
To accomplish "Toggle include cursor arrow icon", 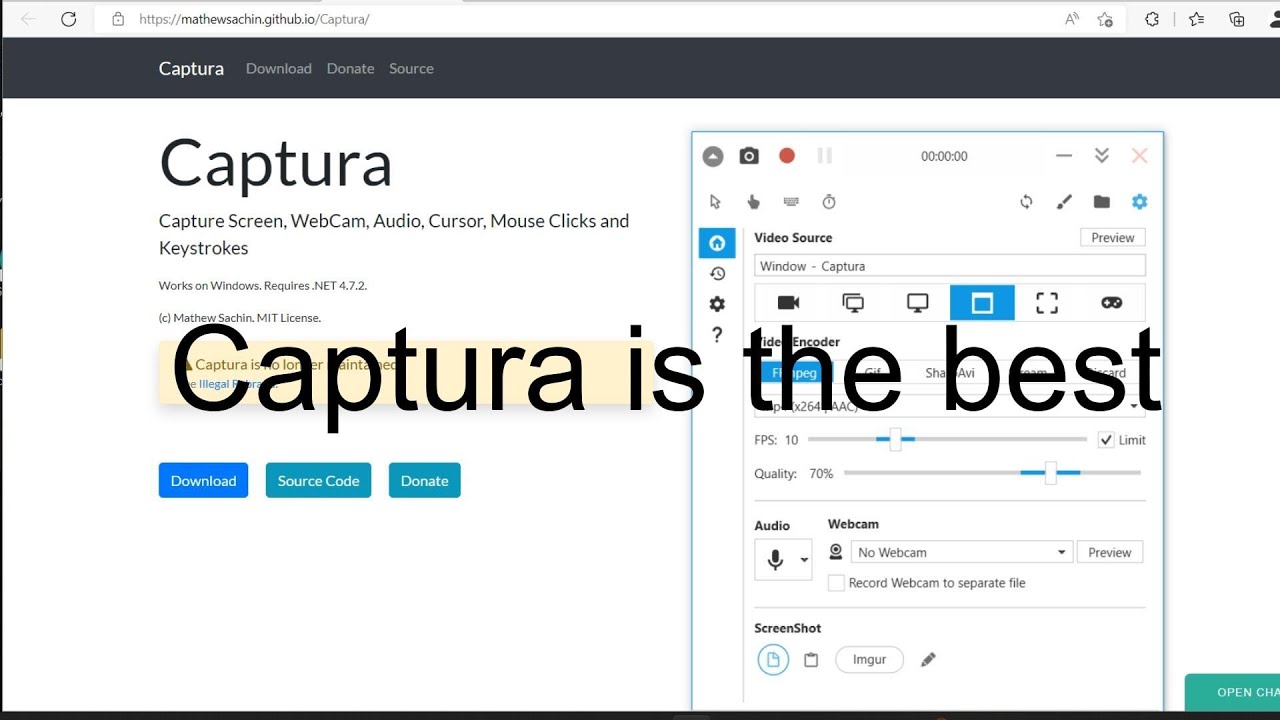I will point(715,202).
